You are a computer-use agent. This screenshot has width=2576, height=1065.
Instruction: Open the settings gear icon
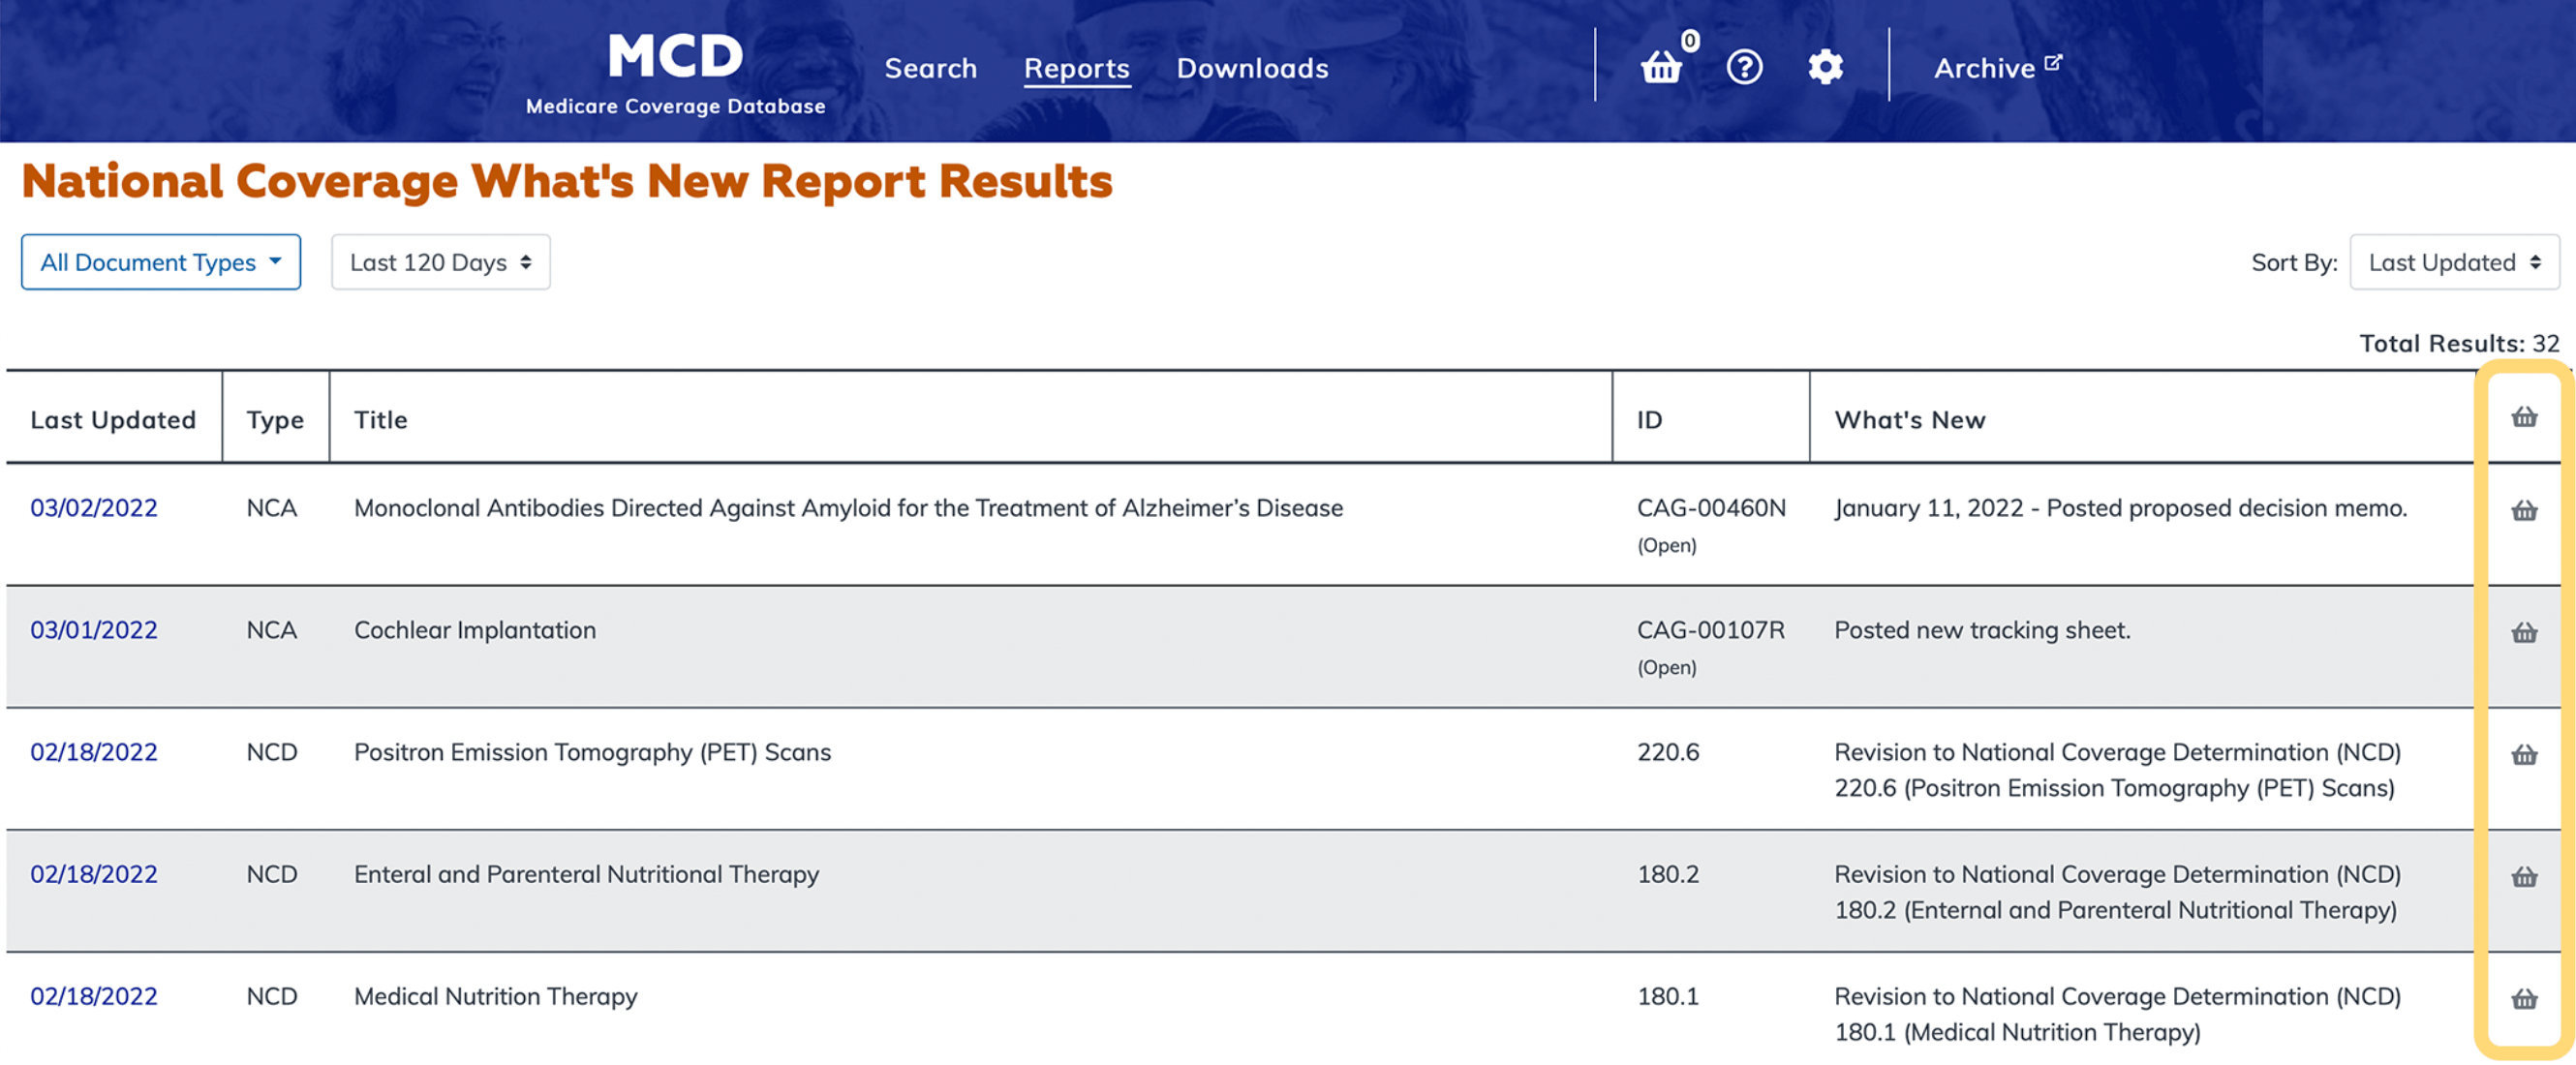(x=1825, y=67)
